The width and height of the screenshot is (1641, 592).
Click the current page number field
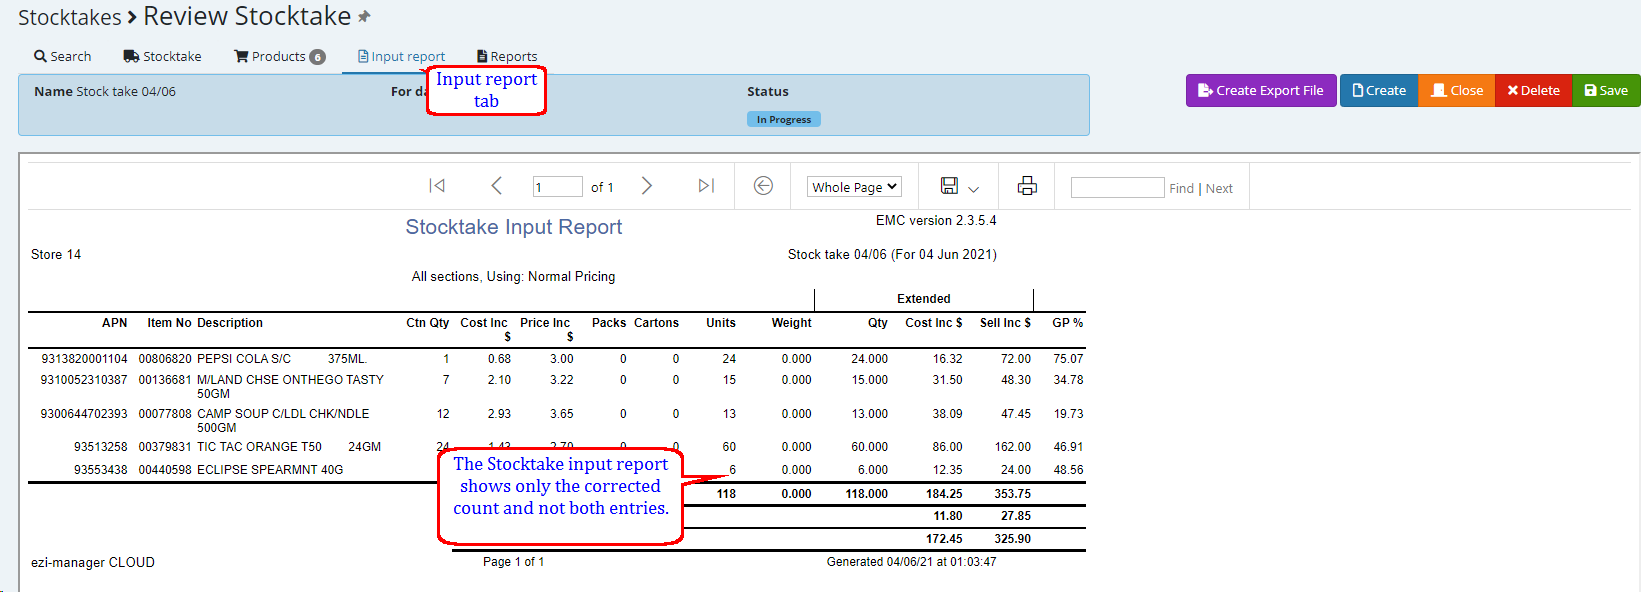tap(557, 187)
